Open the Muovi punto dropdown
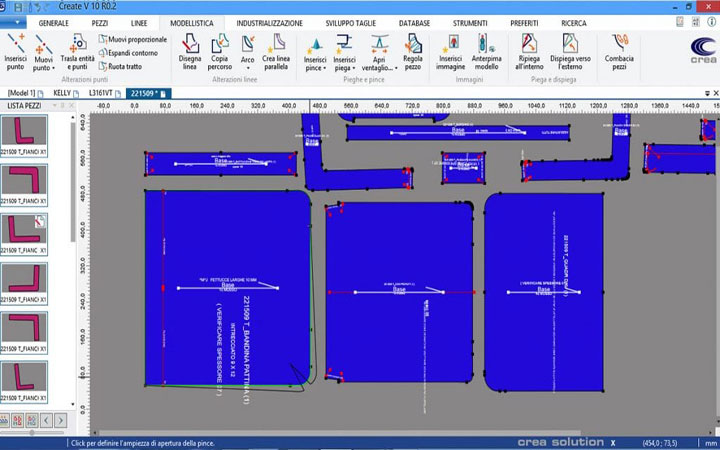Screen dimensions: 720x450 (43, 69)
